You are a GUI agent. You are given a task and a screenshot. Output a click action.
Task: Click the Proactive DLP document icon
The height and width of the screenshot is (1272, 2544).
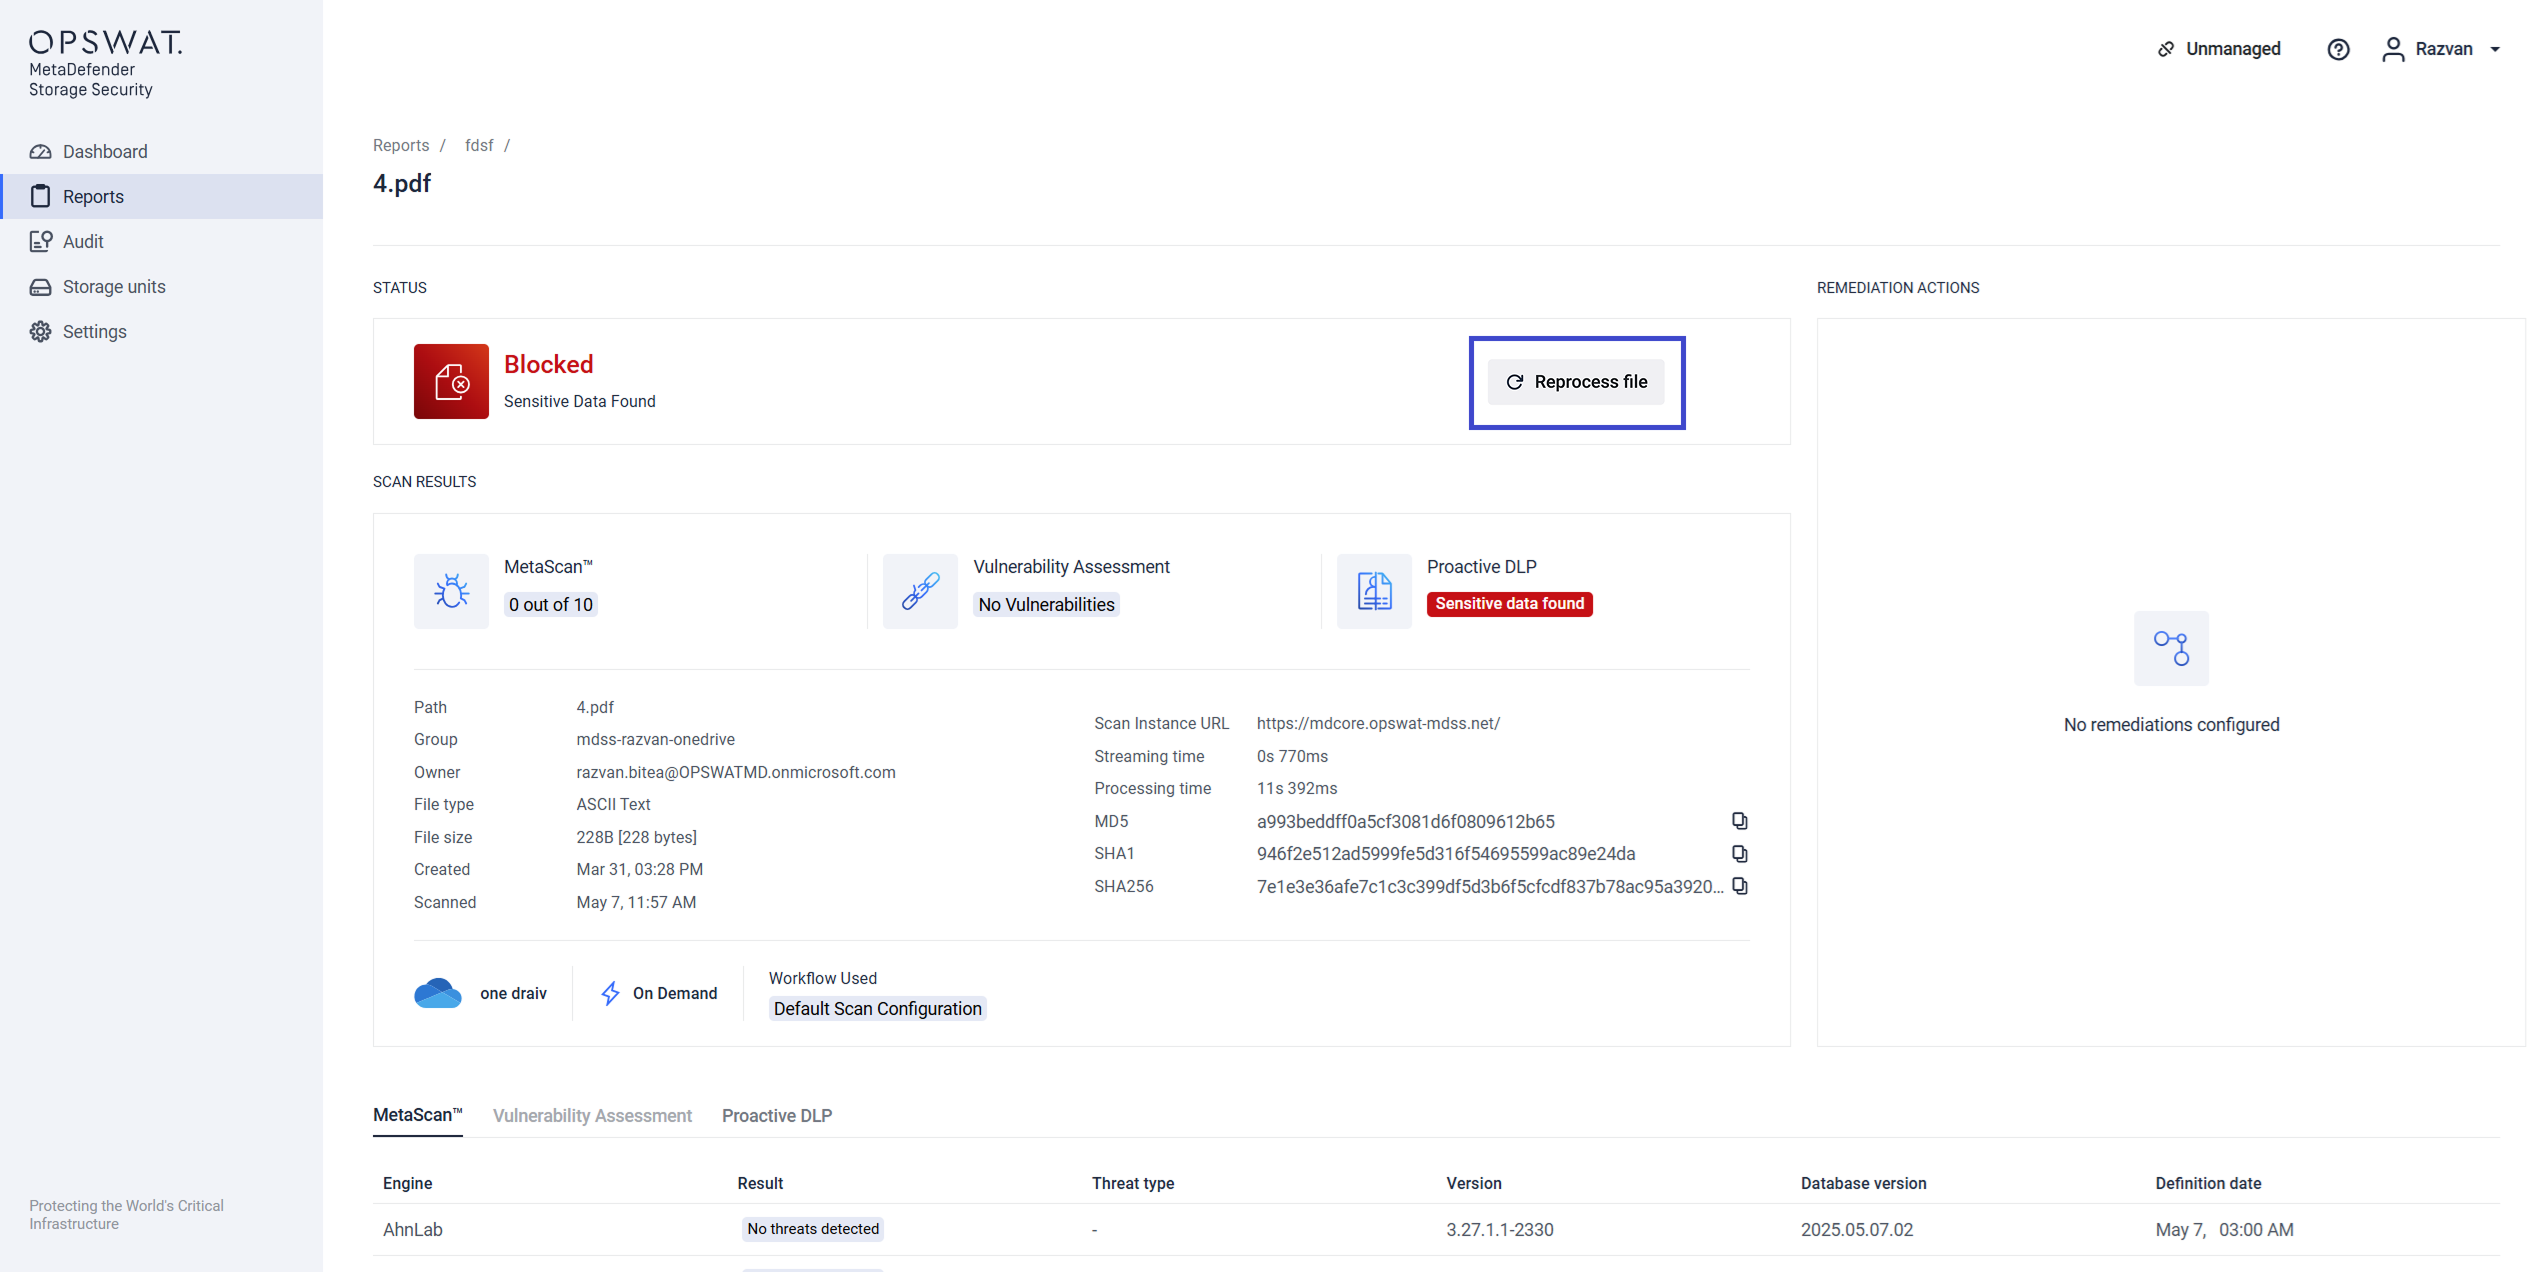[x=1374, y=591]
